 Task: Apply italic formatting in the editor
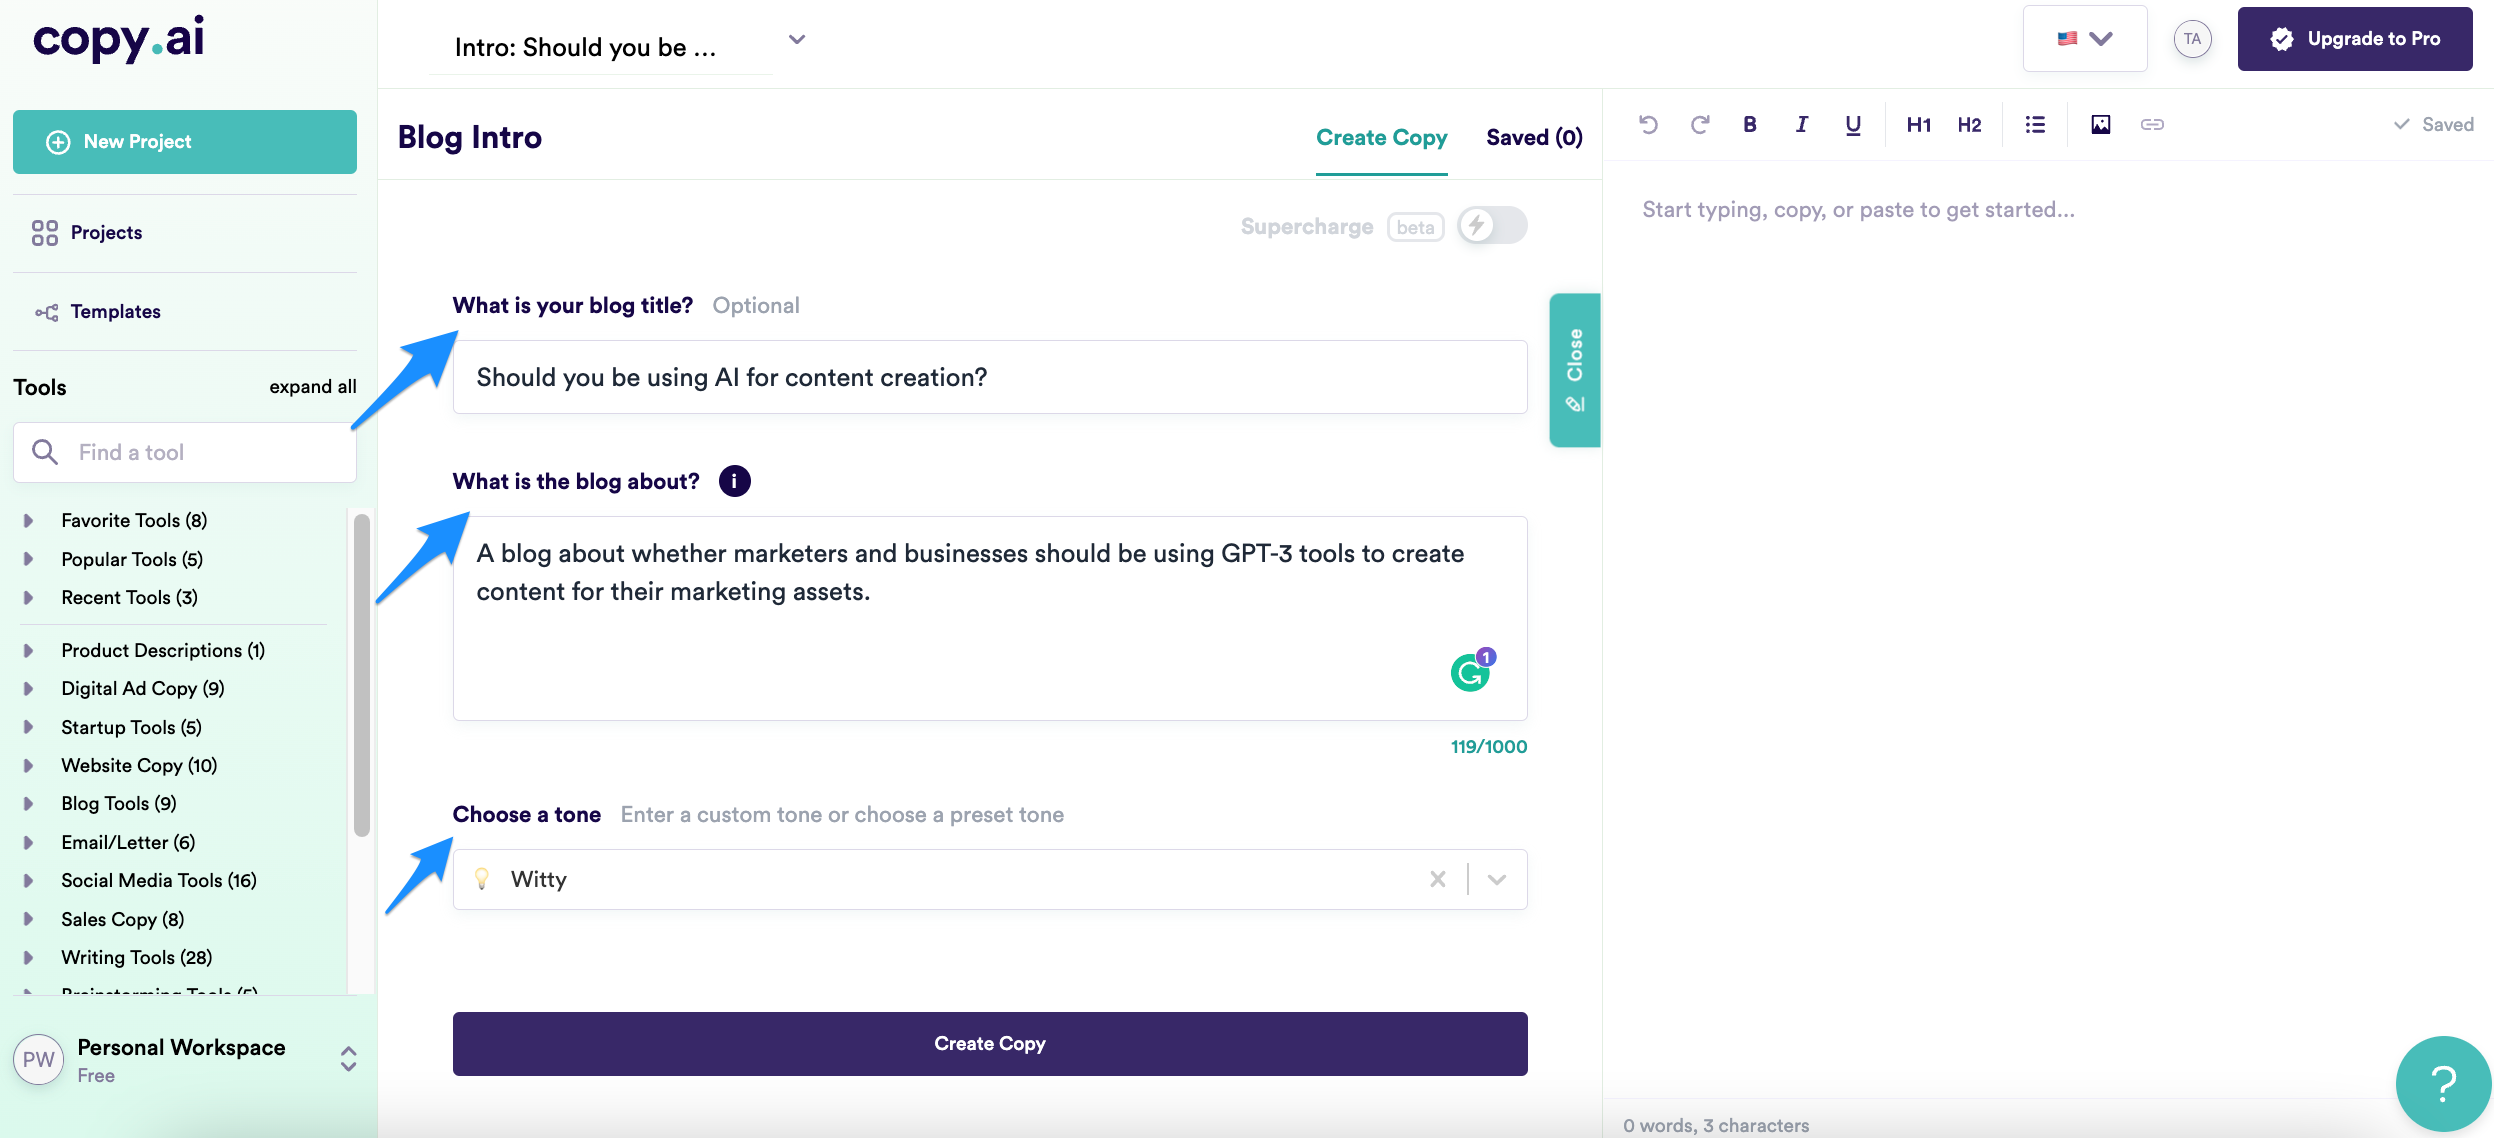tap(1801, 124)
